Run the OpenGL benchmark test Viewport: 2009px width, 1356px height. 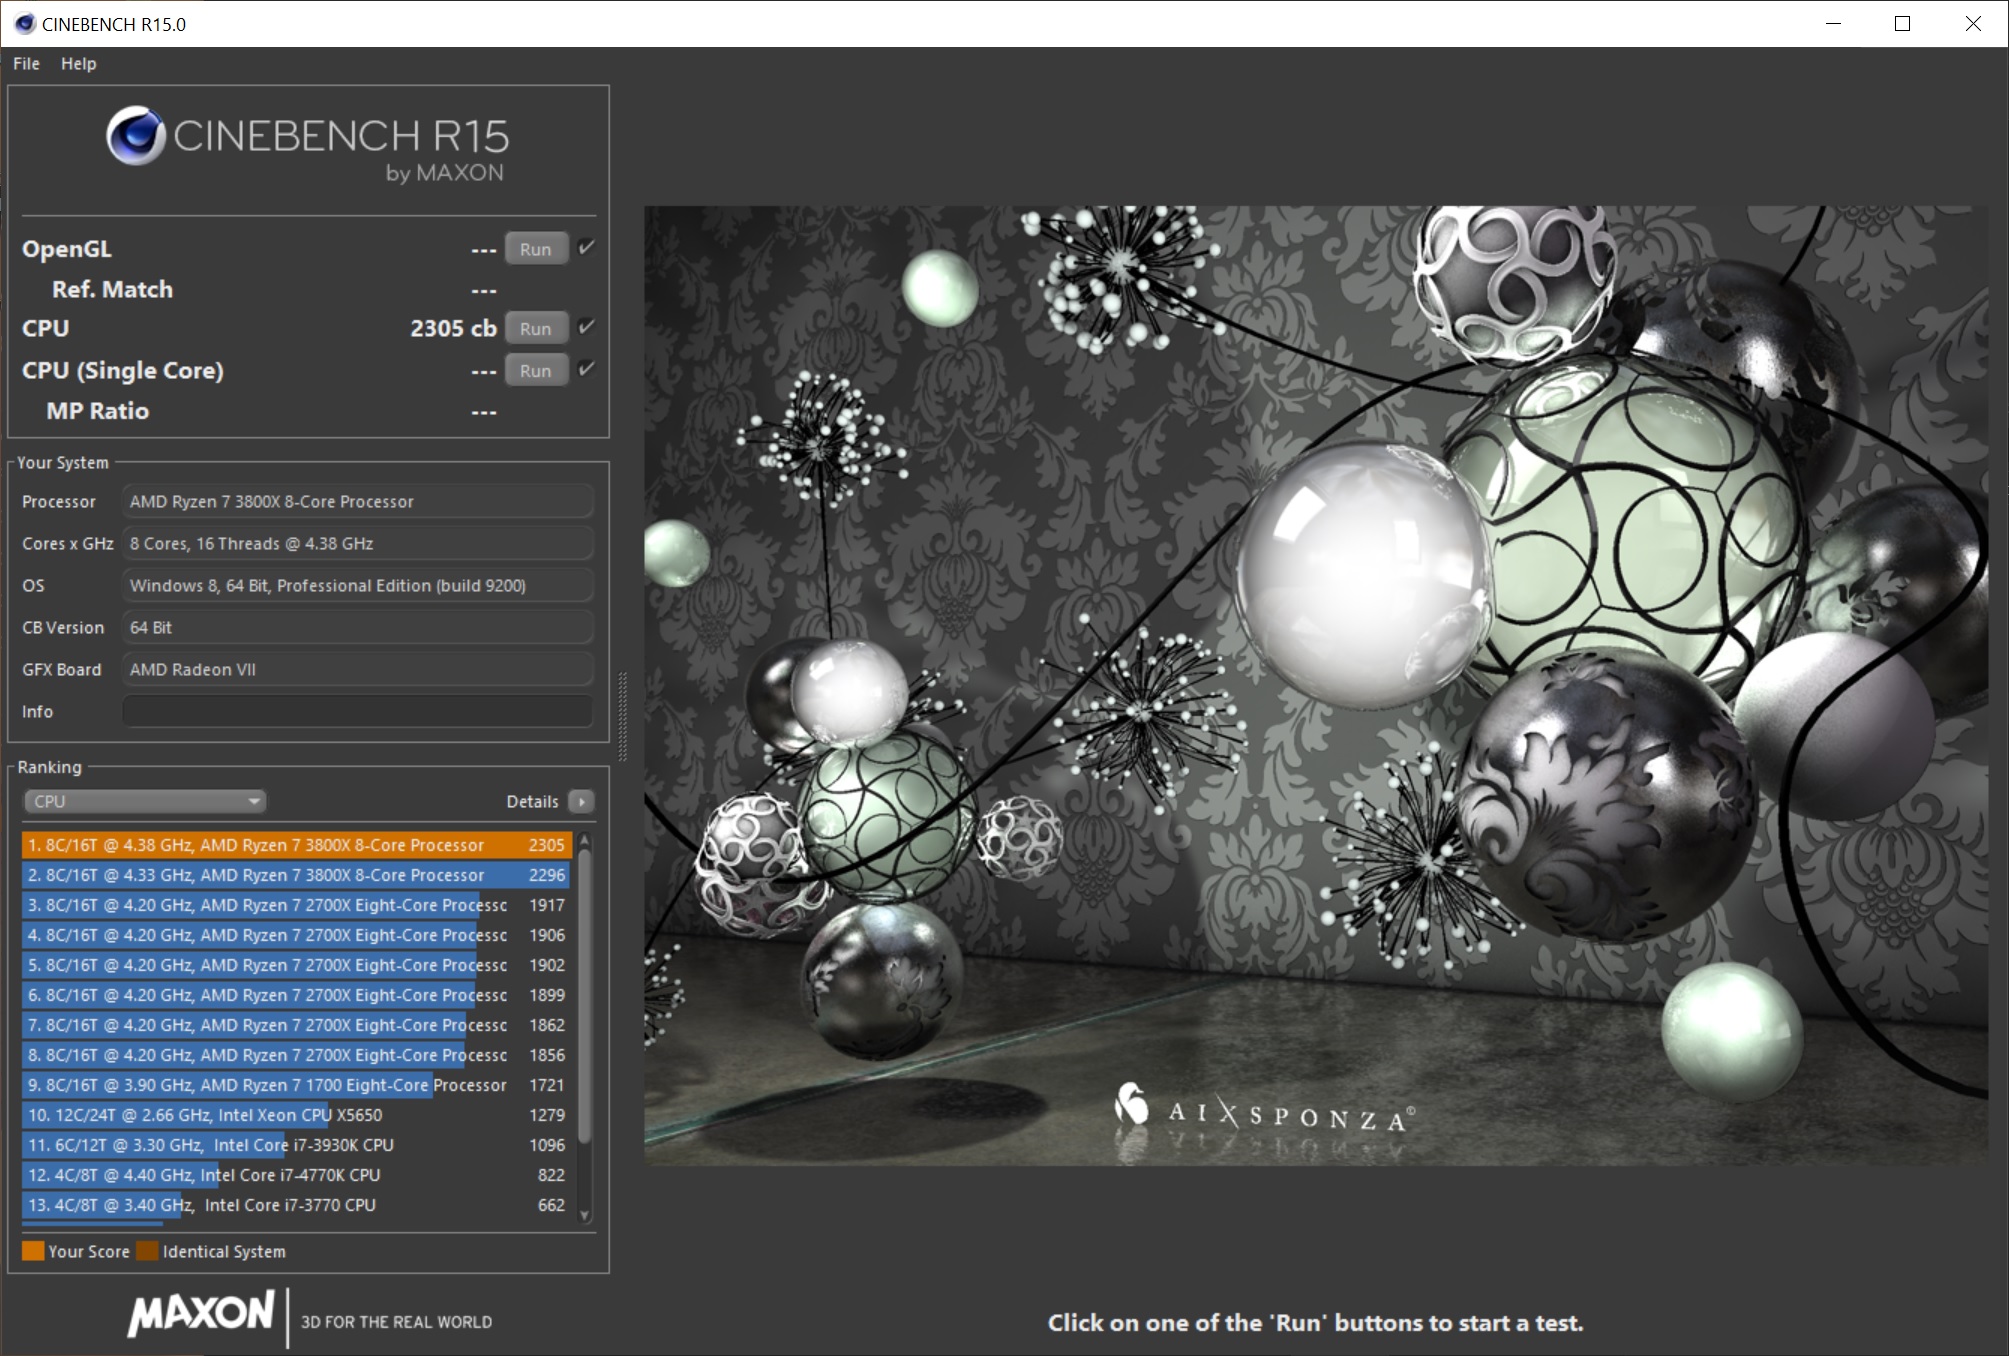tap(536, 249)
